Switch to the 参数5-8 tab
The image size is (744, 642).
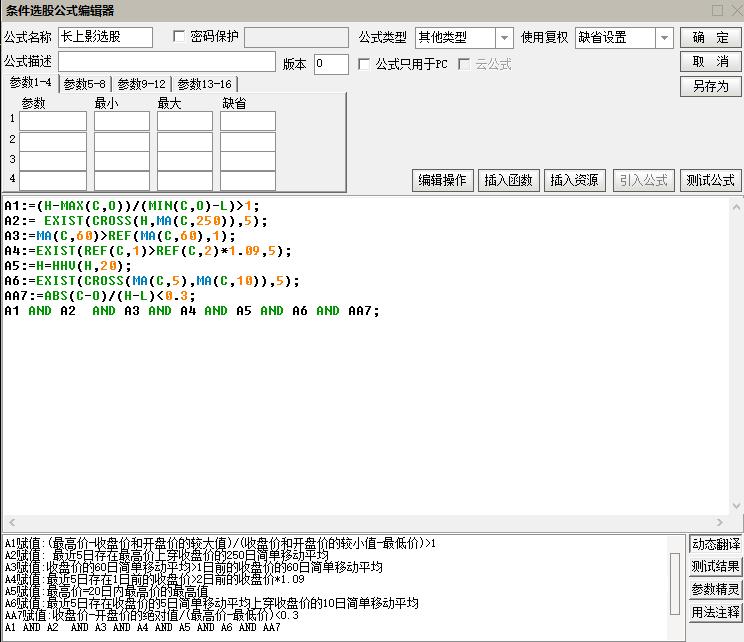coord(85,85)
